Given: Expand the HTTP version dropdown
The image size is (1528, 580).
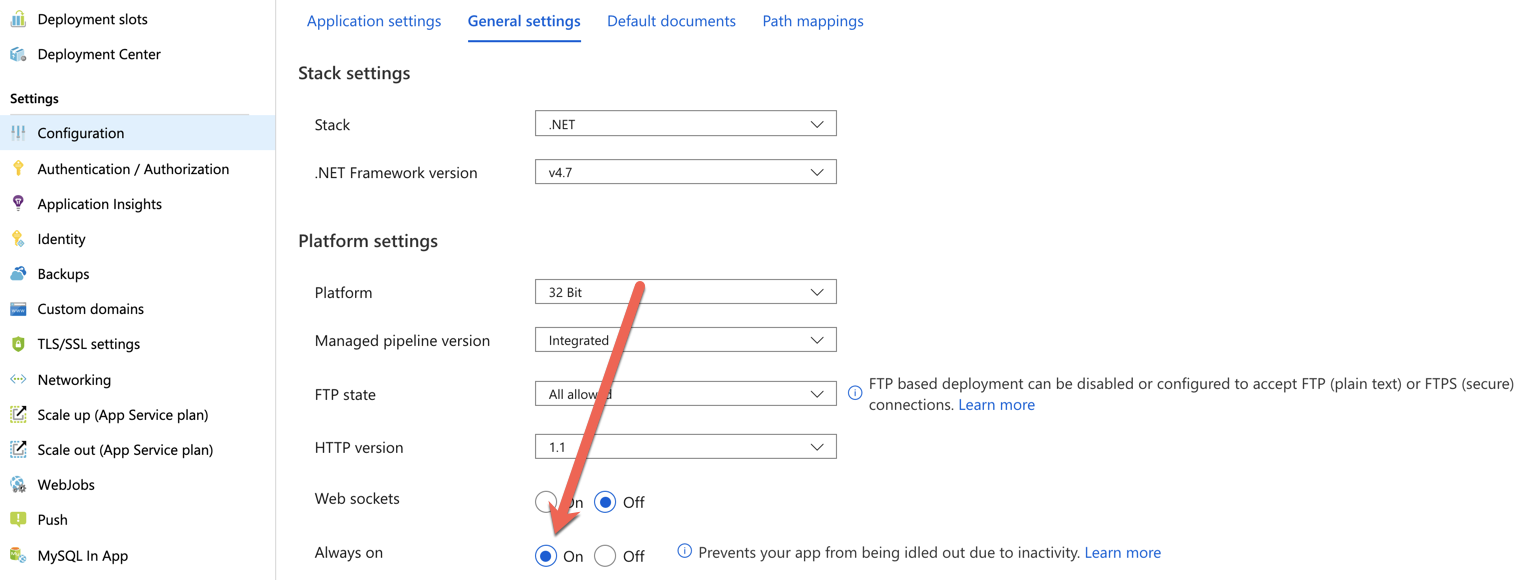Looking at the screenshot, I should tap(686, 447).
